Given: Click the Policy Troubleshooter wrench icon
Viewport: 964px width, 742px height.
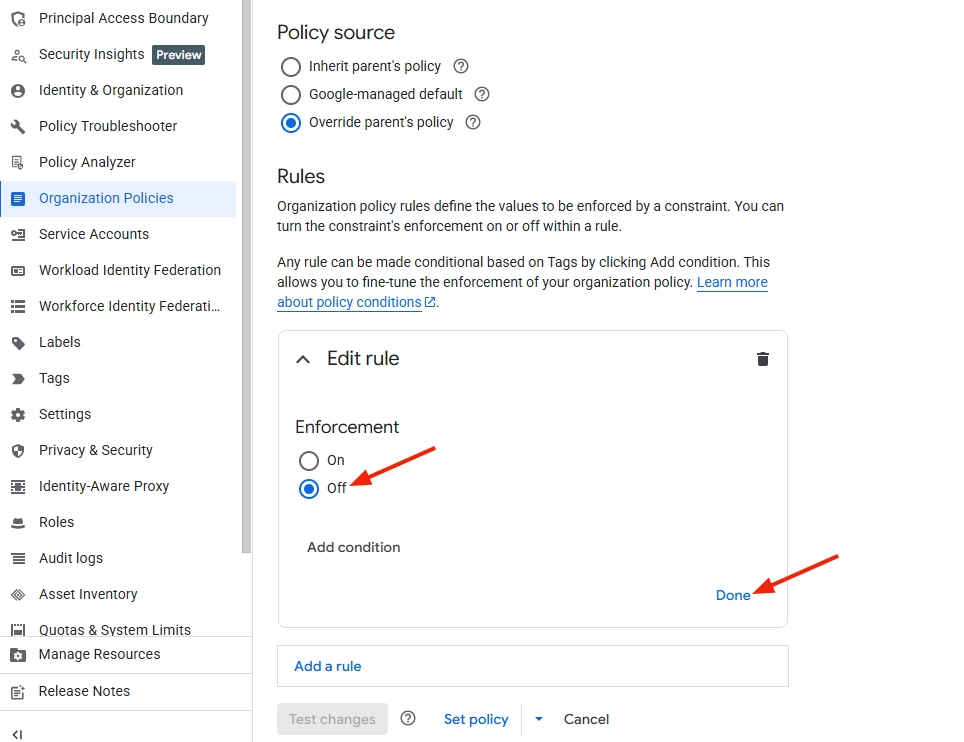Looking at the screenshot, I should (18, 126).
